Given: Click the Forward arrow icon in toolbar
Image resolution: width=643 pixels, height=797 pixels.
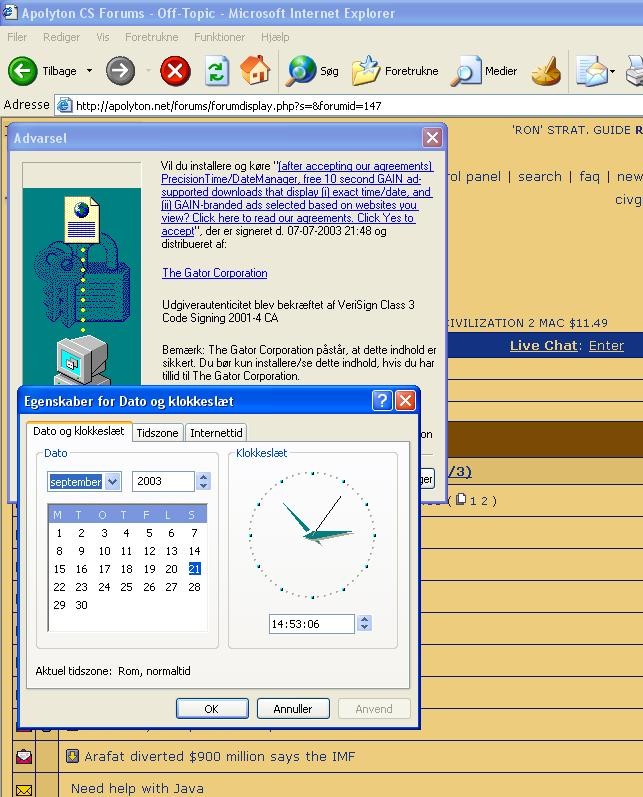Looking at the screenshot, I should click(120, 71).
